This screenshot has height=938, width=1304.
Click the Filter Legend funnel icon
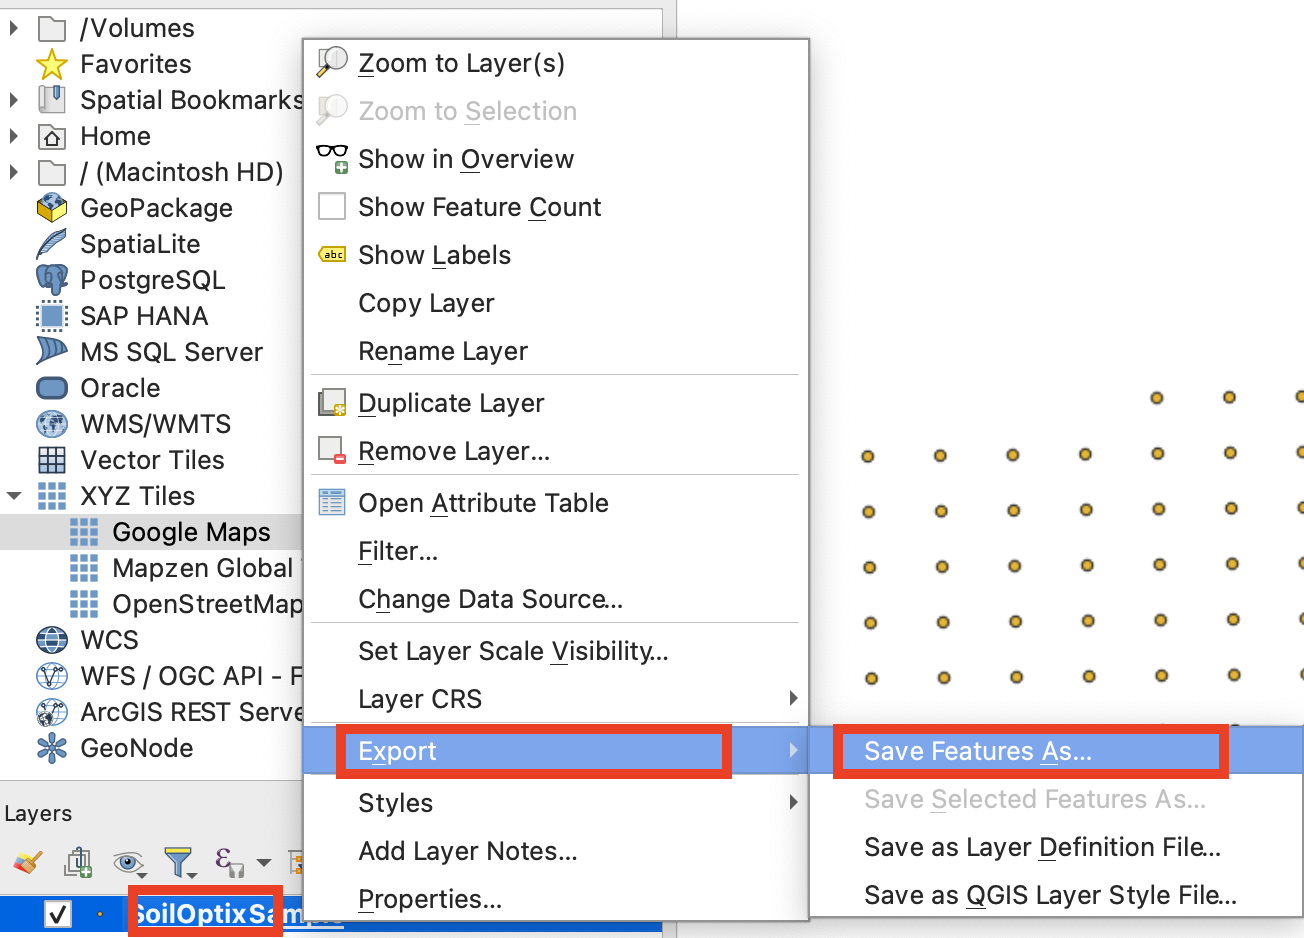178,861
